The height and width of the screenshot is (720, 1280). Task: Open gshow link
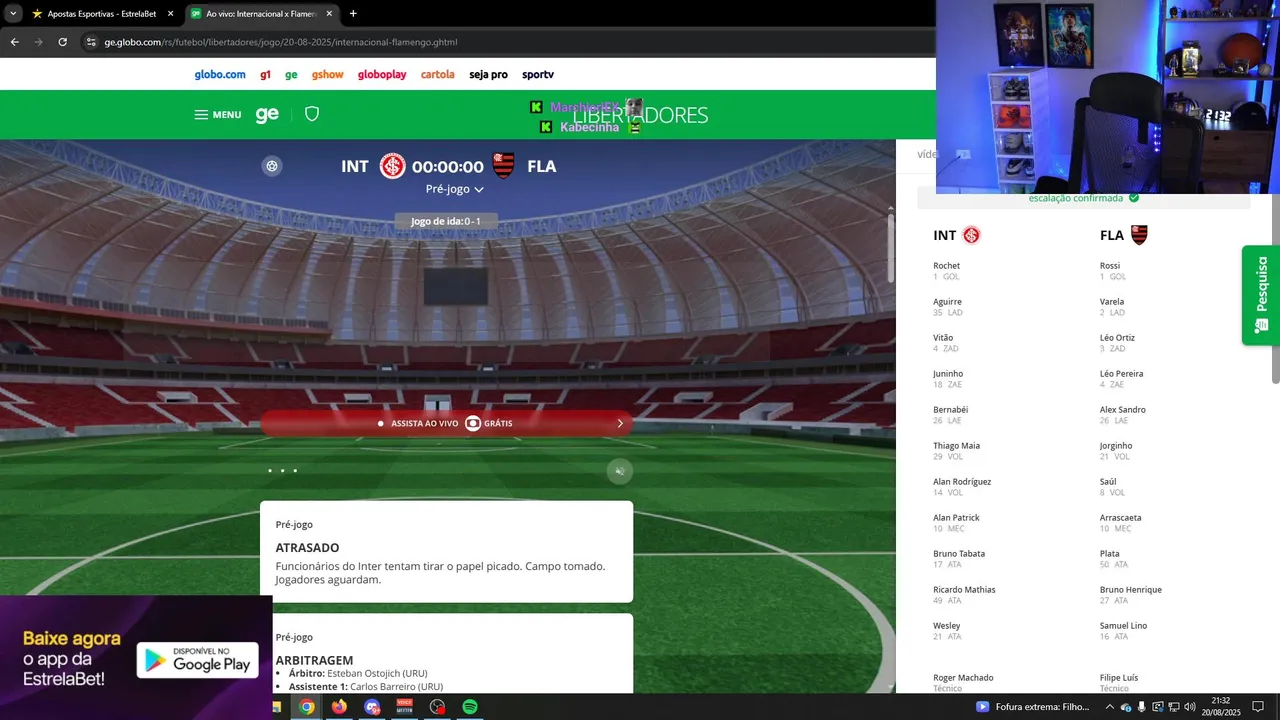327,75
